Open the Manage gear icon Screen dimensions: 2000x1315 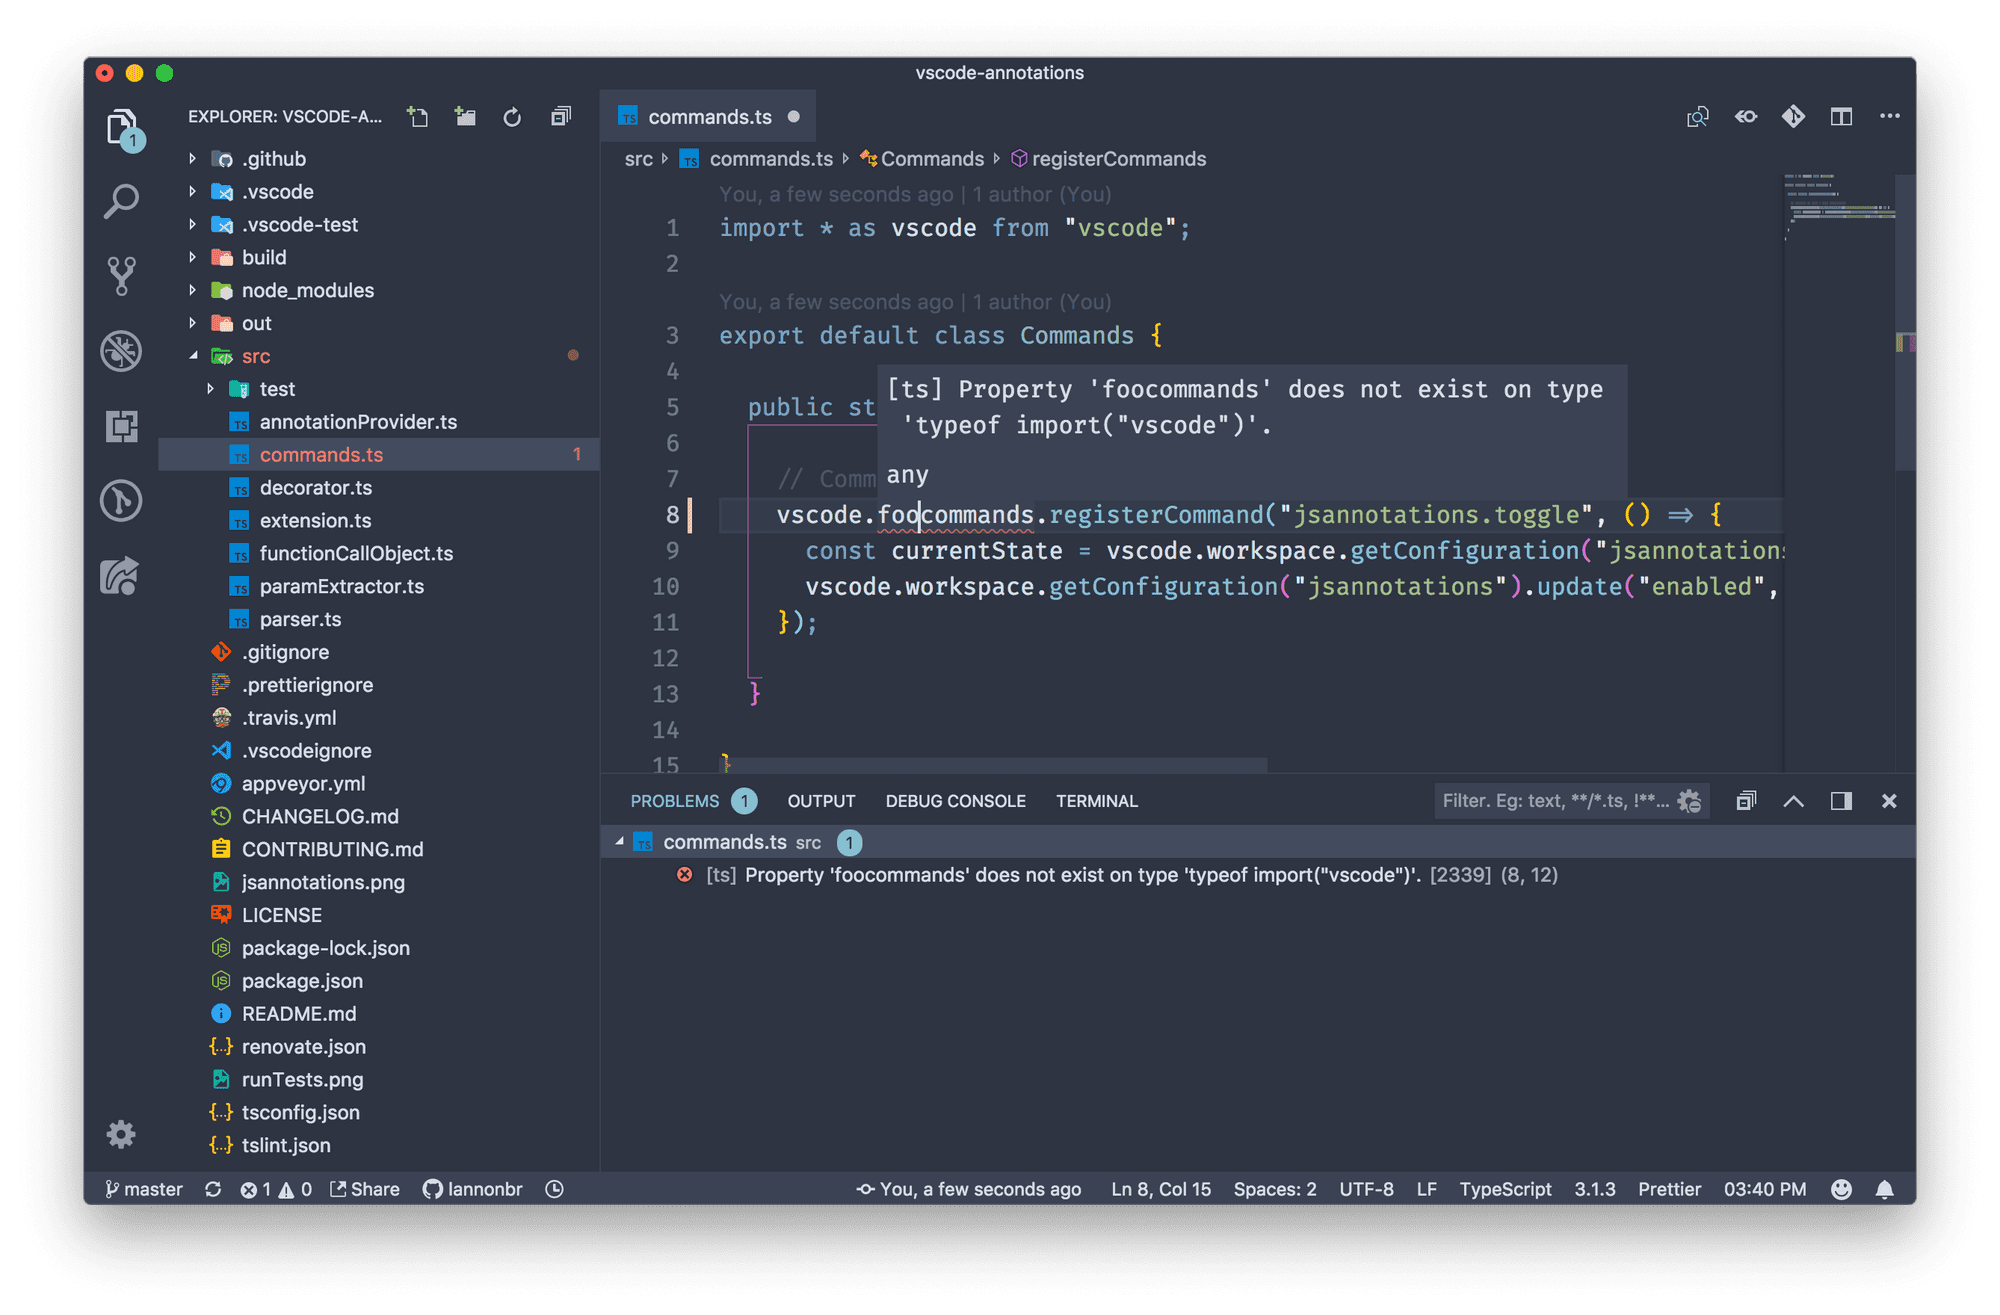121,1134
